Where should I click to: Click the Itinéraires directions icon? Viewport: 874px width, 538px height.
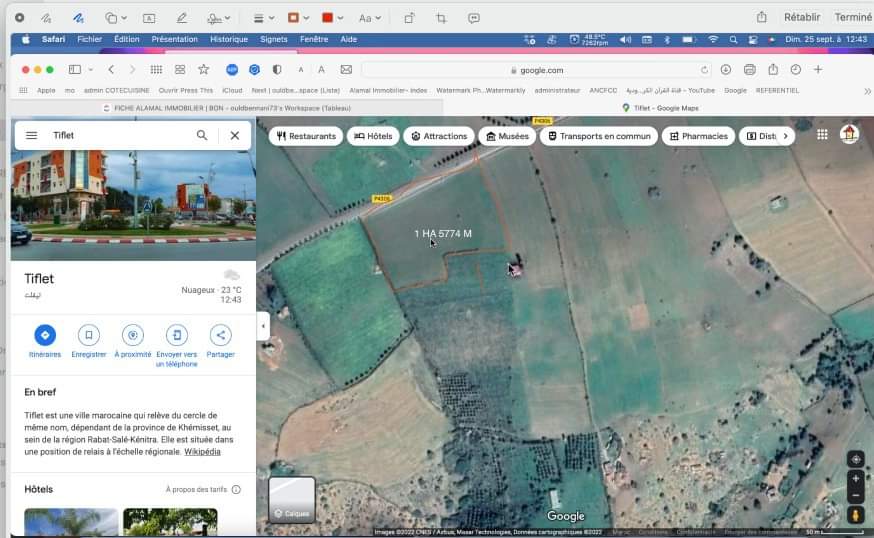point(44,335)
